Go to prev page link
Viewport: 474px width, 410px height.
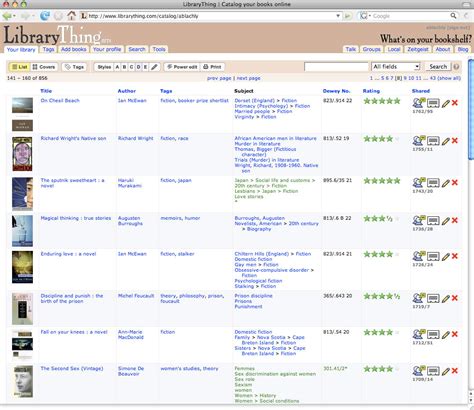coord(219,78)
